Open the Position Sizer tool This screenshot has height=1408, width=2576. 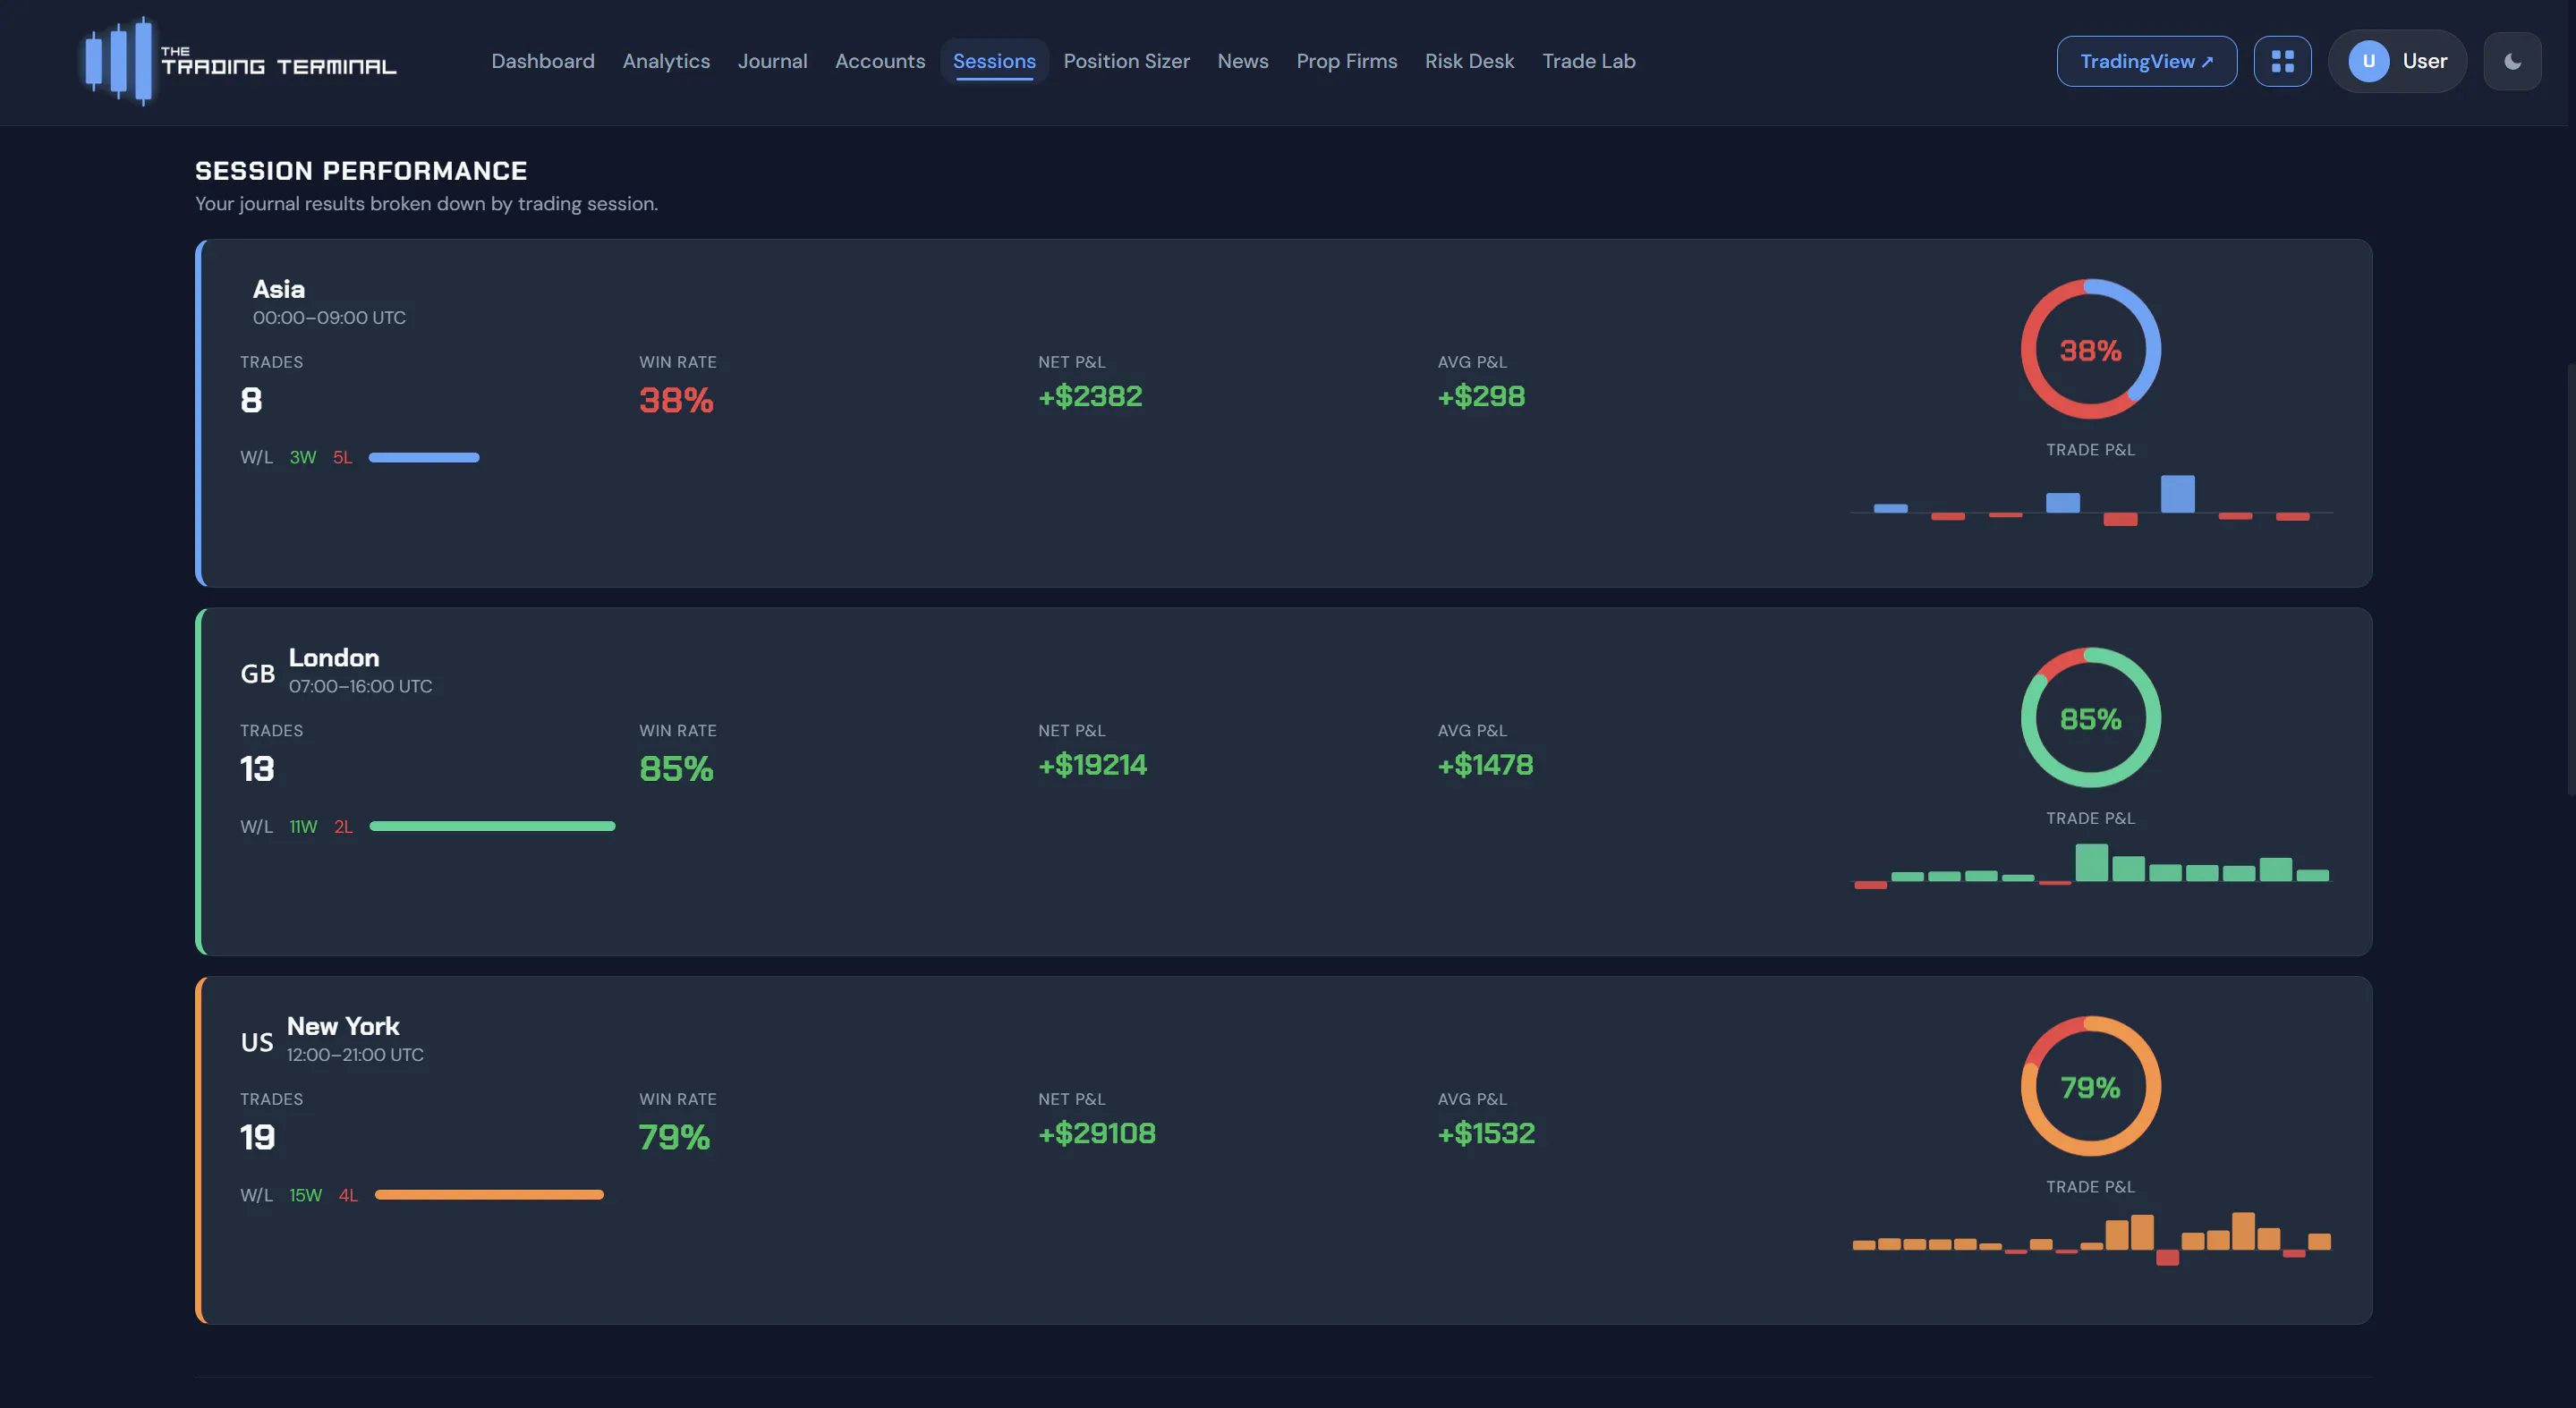coord(1126,61)
